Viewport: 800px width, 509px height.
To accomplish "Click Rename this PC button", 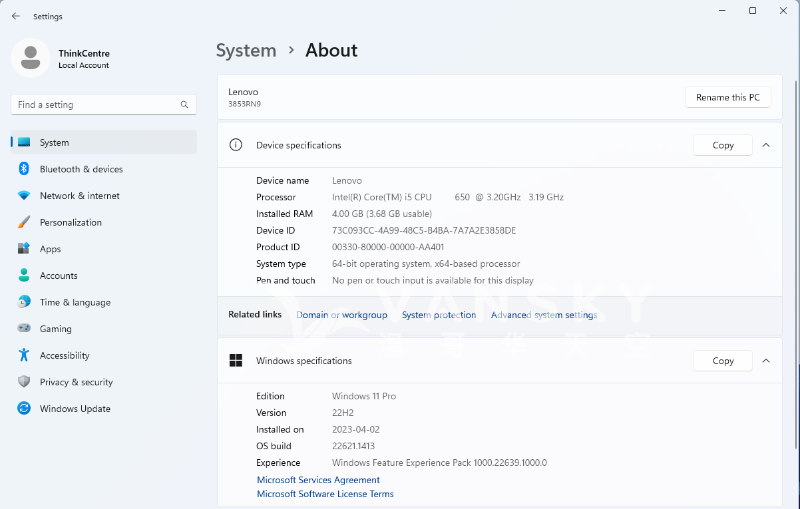I will point(728,97).
